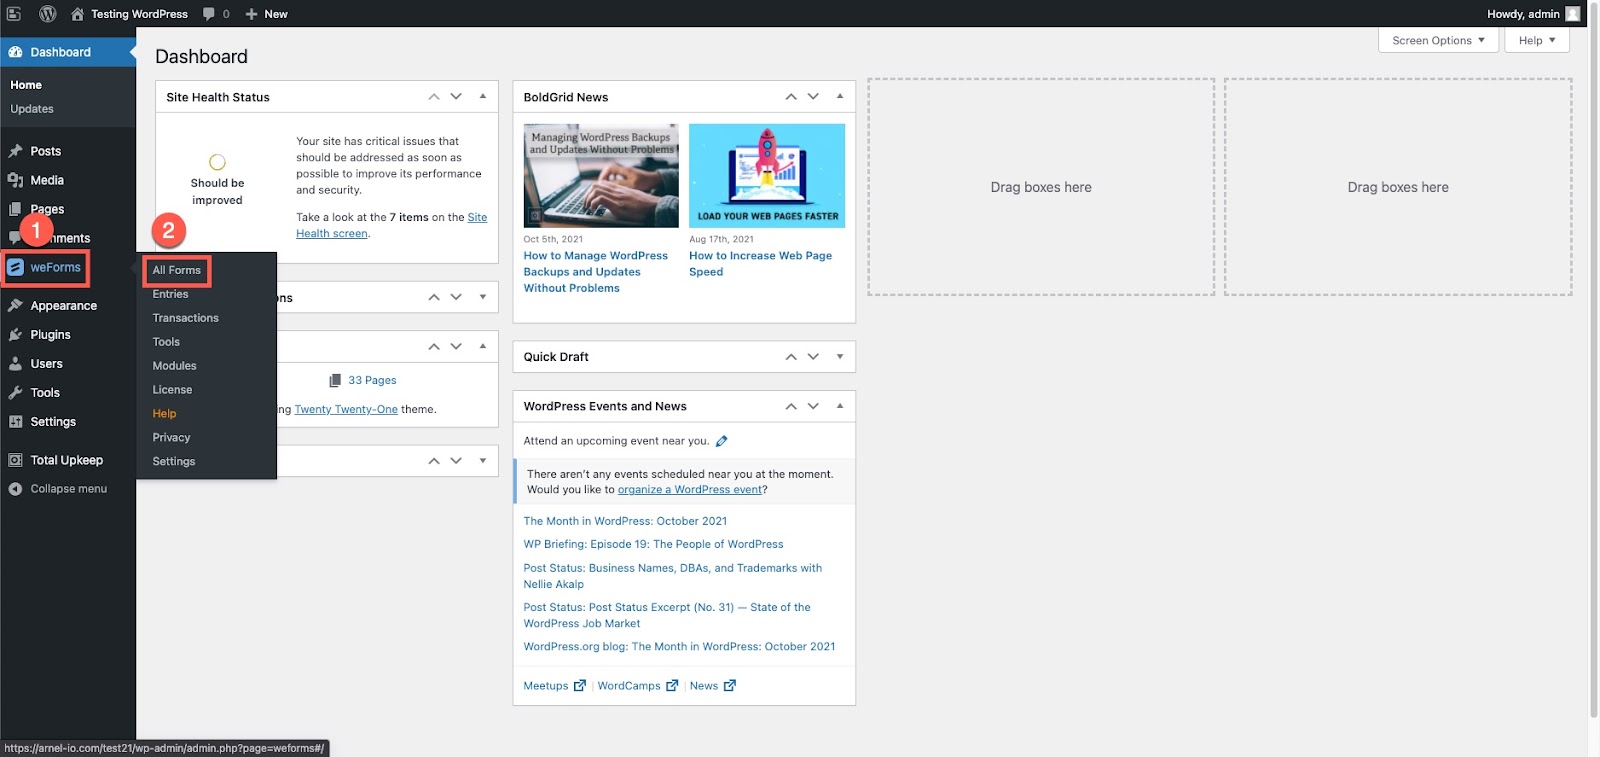Click the admin avatar in top bar
This screenshot has width=1600, height=757.
1573,14
